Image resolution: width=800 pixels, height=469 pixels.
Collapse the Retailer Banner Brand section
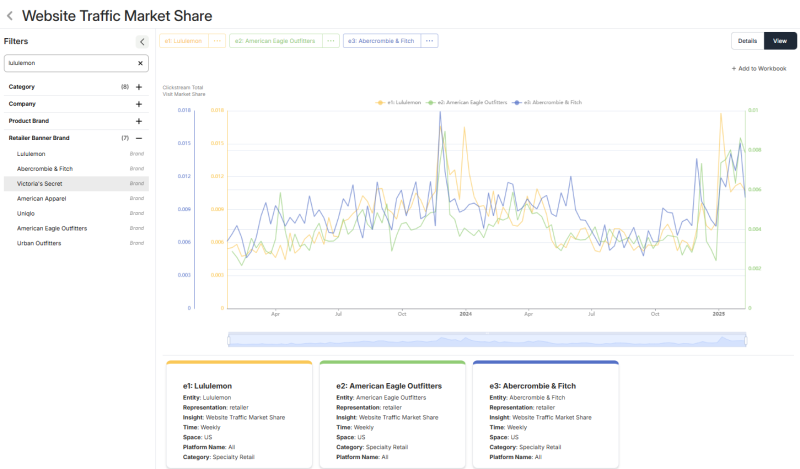click(x=139, y=137)
